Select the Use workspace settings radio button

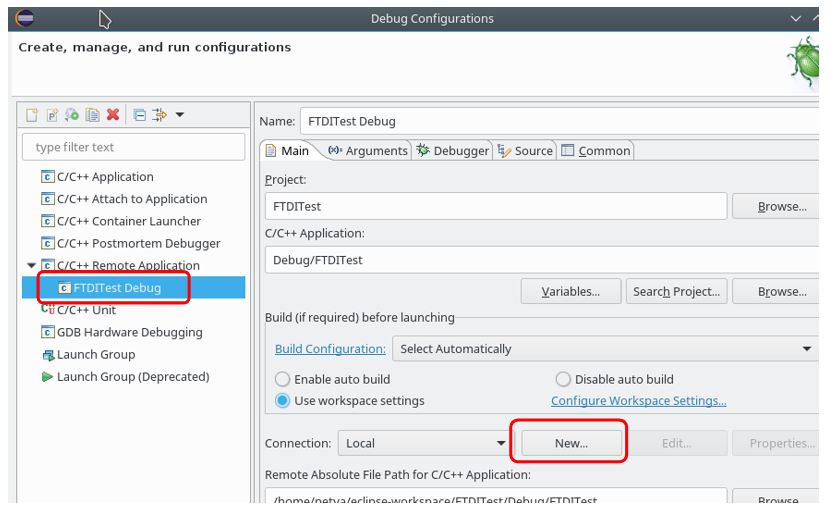click(x=283, y=401)
